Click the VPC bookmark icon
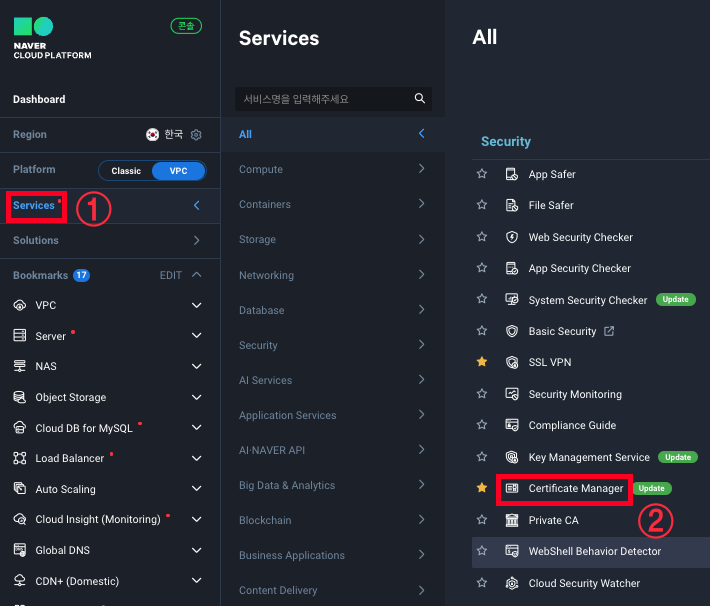This screenshot has width=710, height=606. click(x=19, y=305)
